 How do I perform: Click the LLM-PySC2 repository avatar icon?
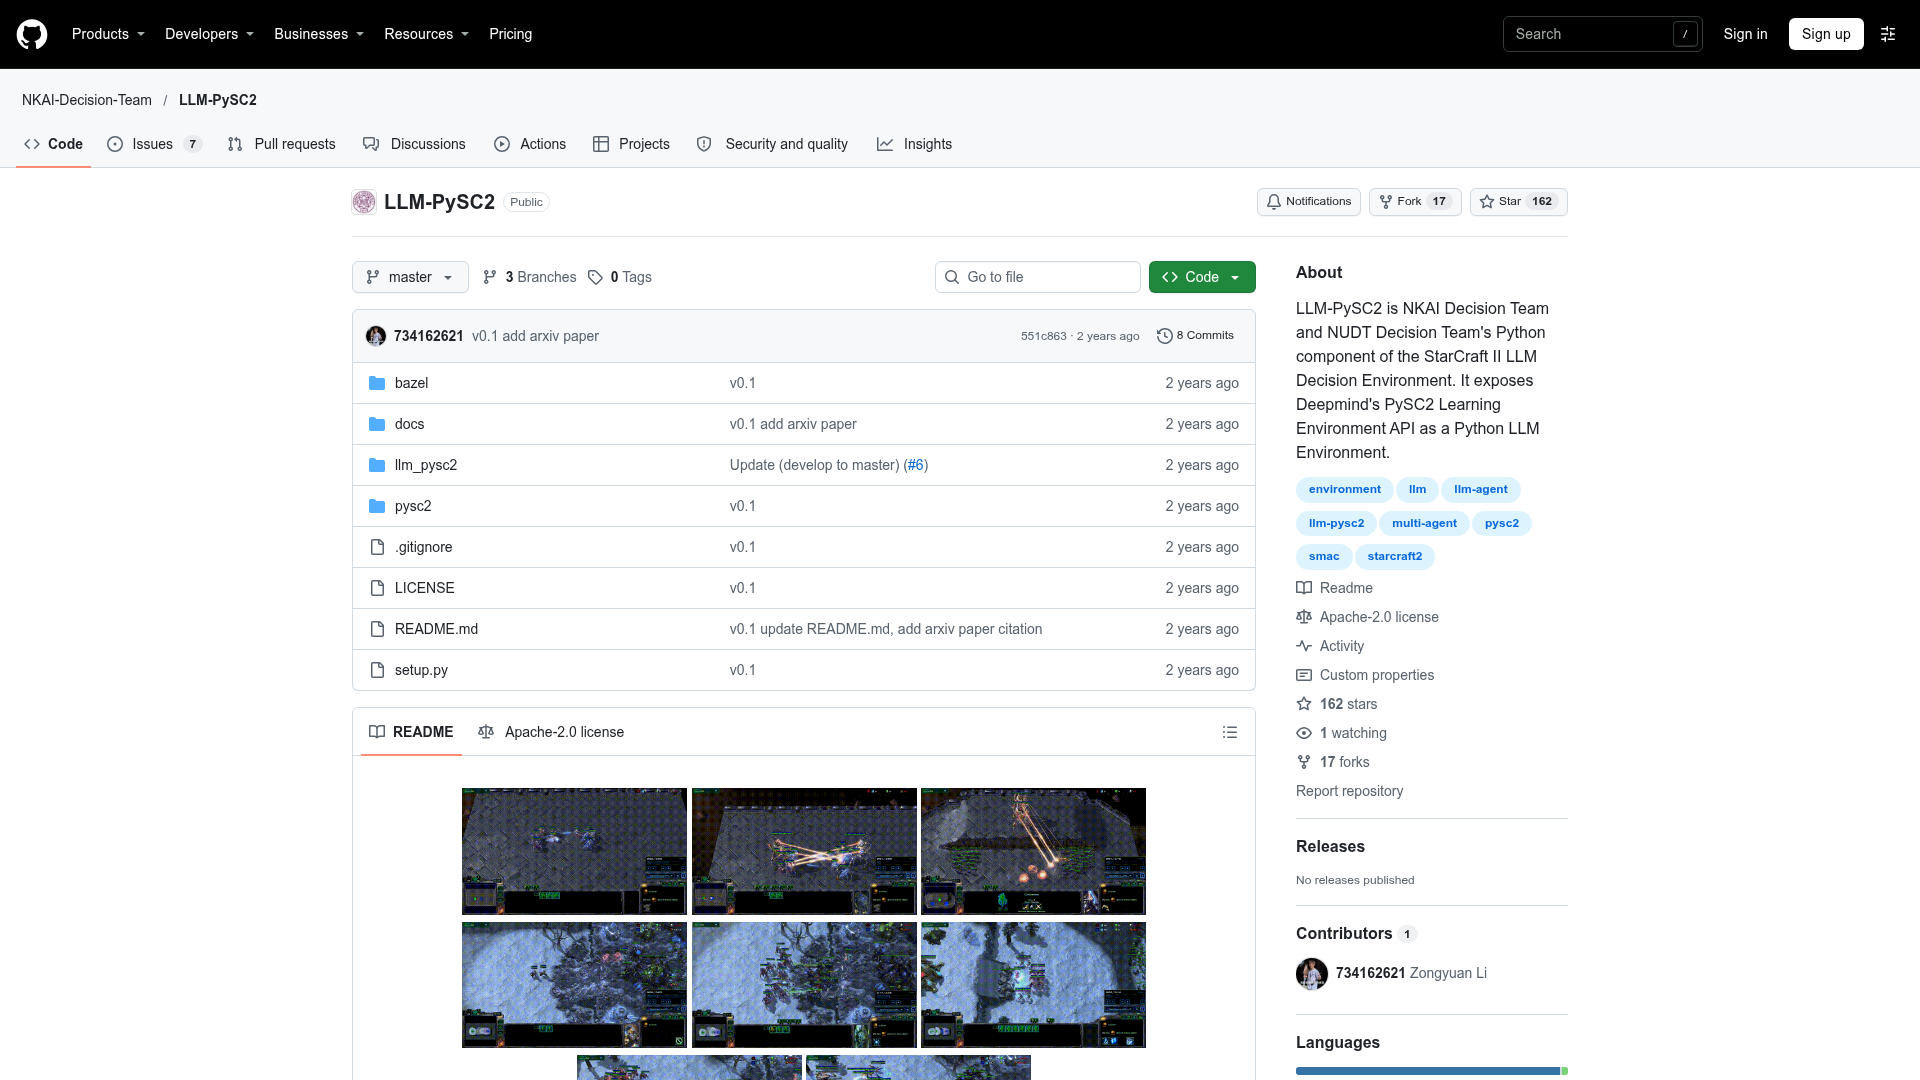[364, 202]
